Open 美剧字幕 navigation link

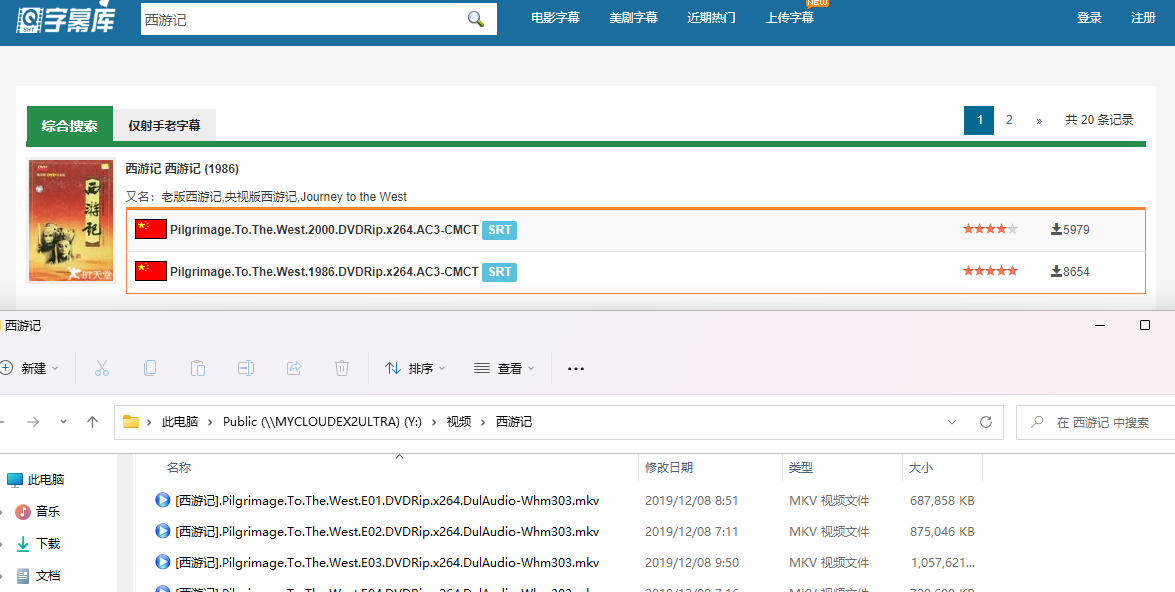click(x=633, y=18)
